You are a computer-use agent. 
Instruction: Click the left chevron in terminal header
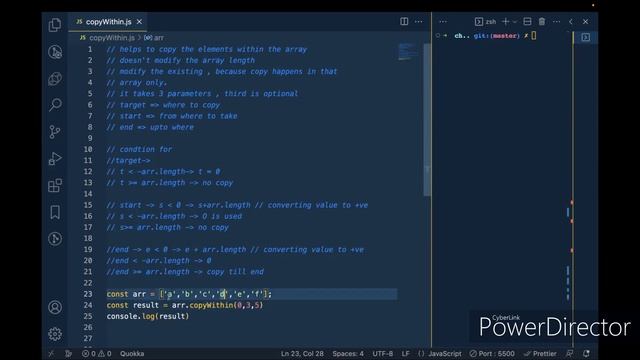point(571,21)
